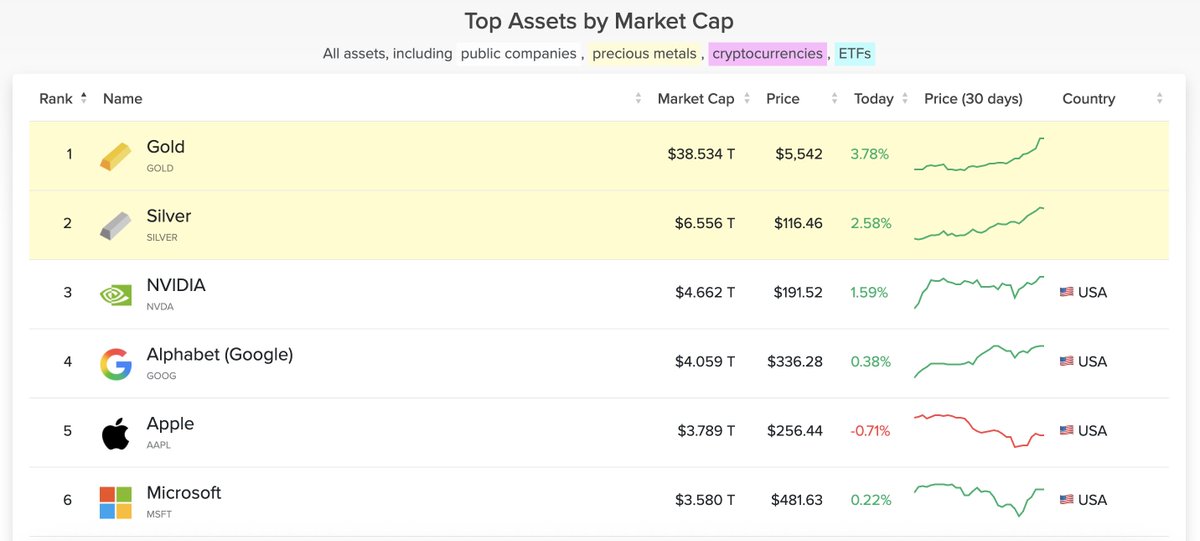This screenshot has height=541, width=1200.
Task: Click NVIDIA market cap $4.662 T
Action: tap(705, 292)
